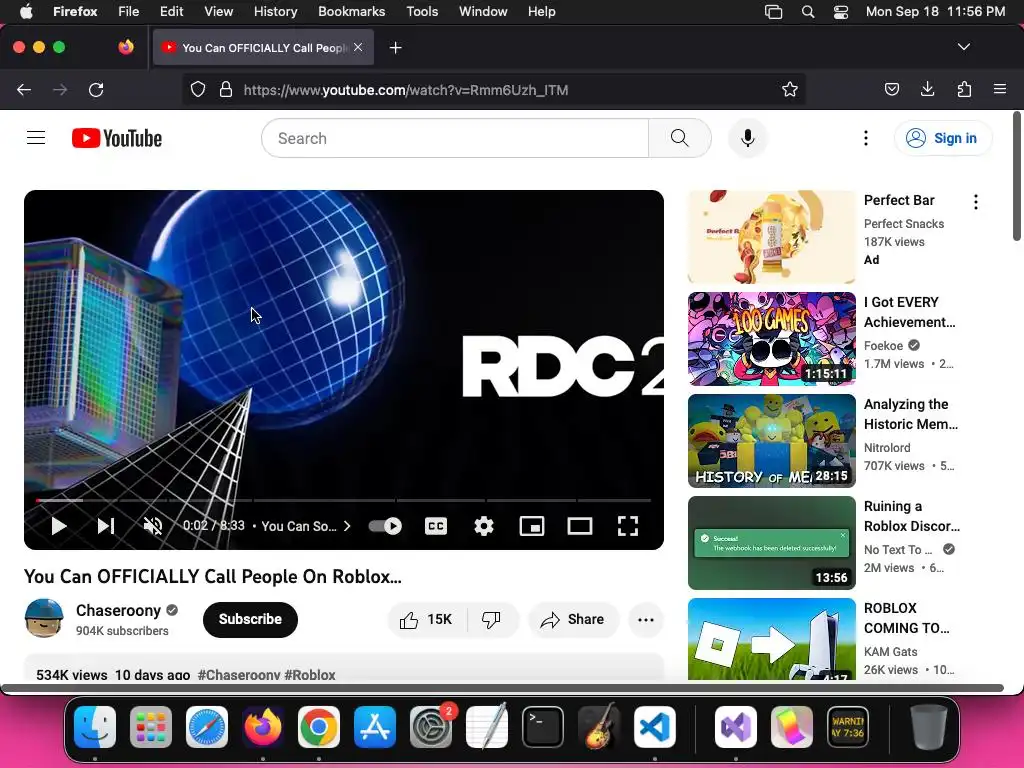Open ROBLOX COMING TO... video title
The width and height of the screenshot is (1024, 768).
[x=906, y=618]
